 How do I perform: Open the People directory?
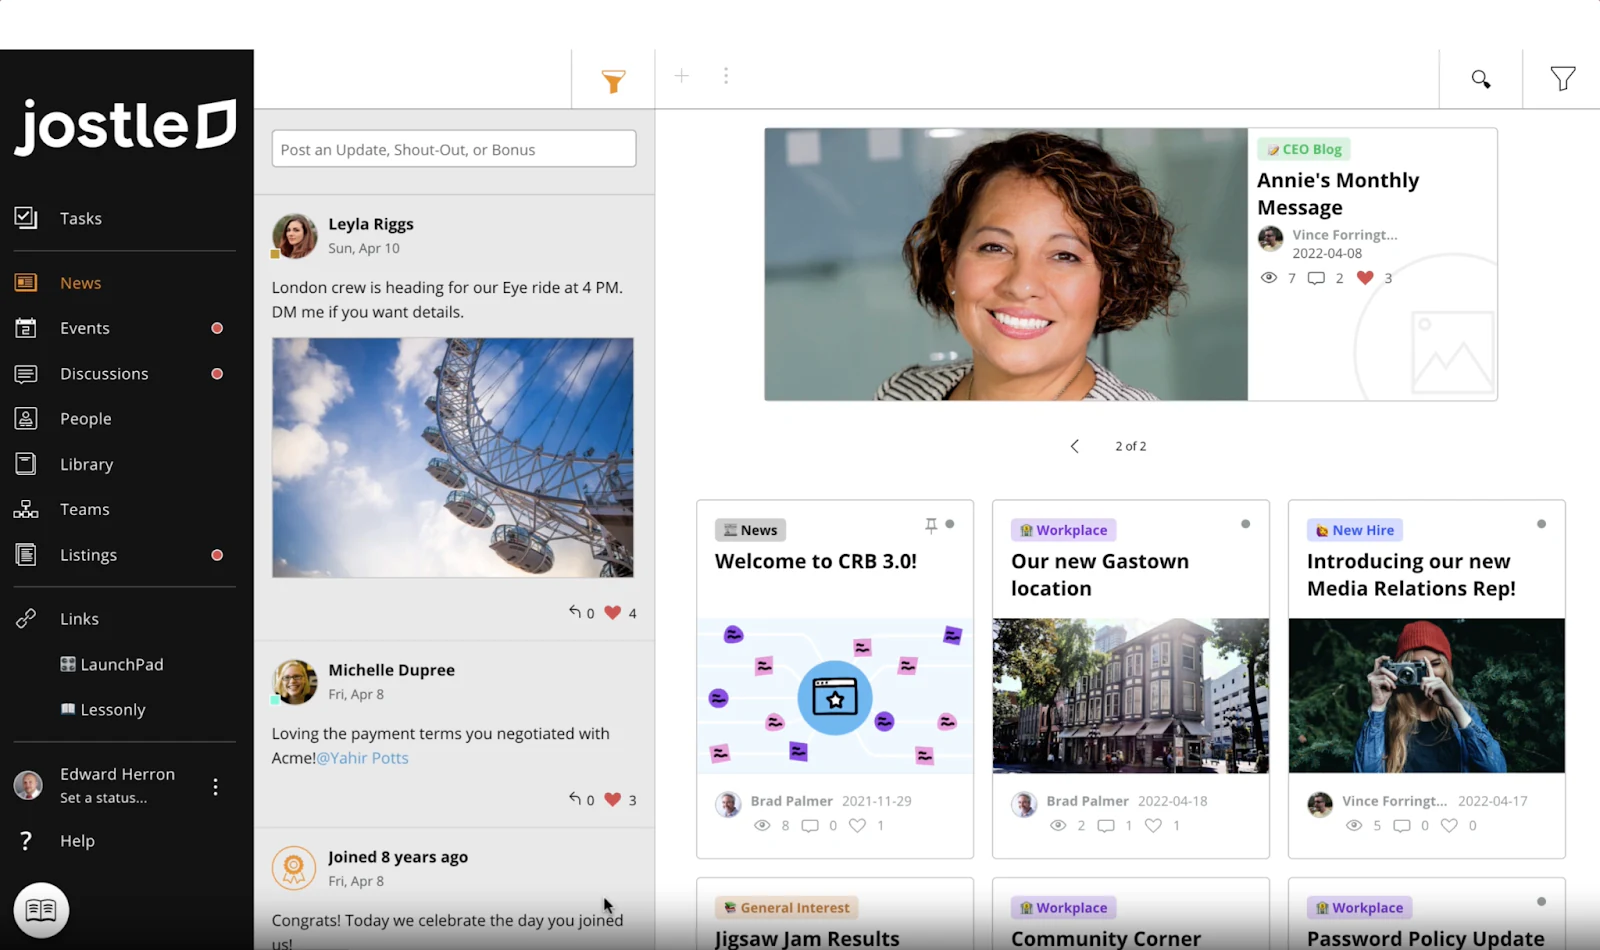pyautogui.click(x=85, y=419)
